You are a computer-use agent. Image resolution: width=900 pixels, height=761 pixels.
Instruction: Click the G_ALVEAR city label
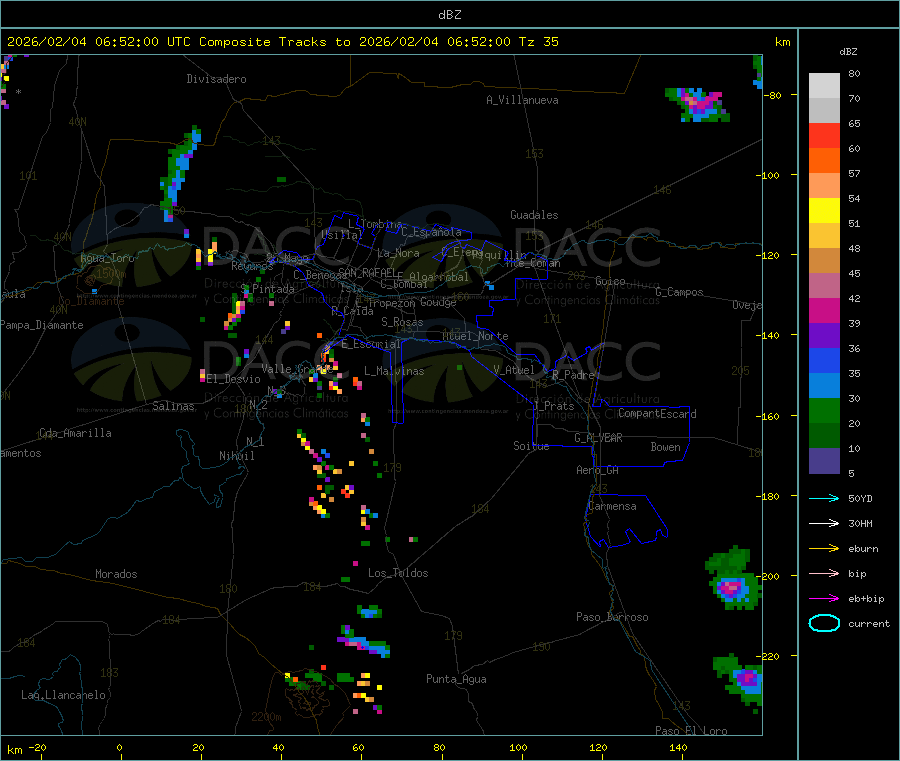598,438
